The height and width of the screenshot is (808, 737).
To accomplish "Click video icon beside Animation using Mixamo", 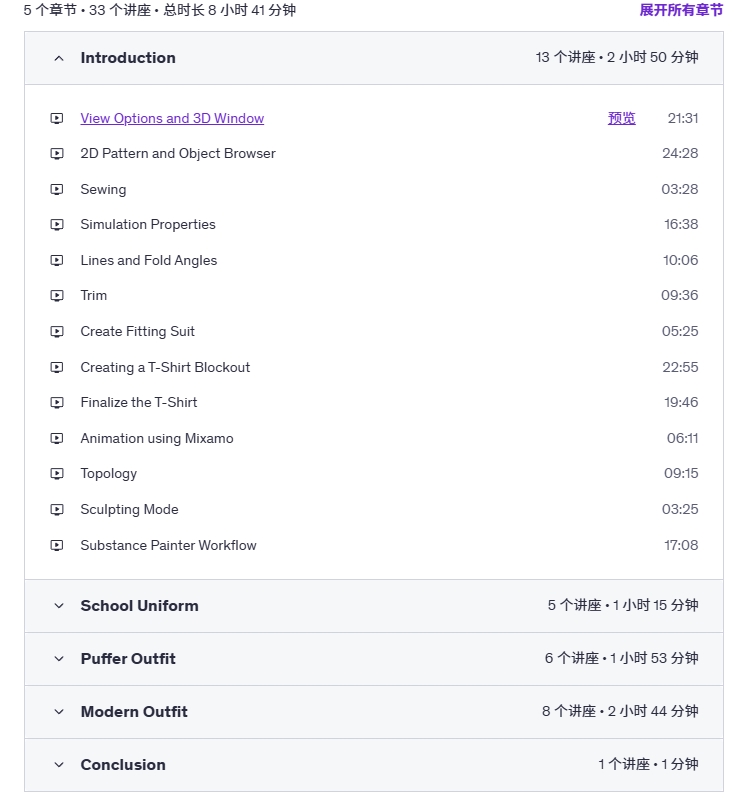I will pos(57,439).
